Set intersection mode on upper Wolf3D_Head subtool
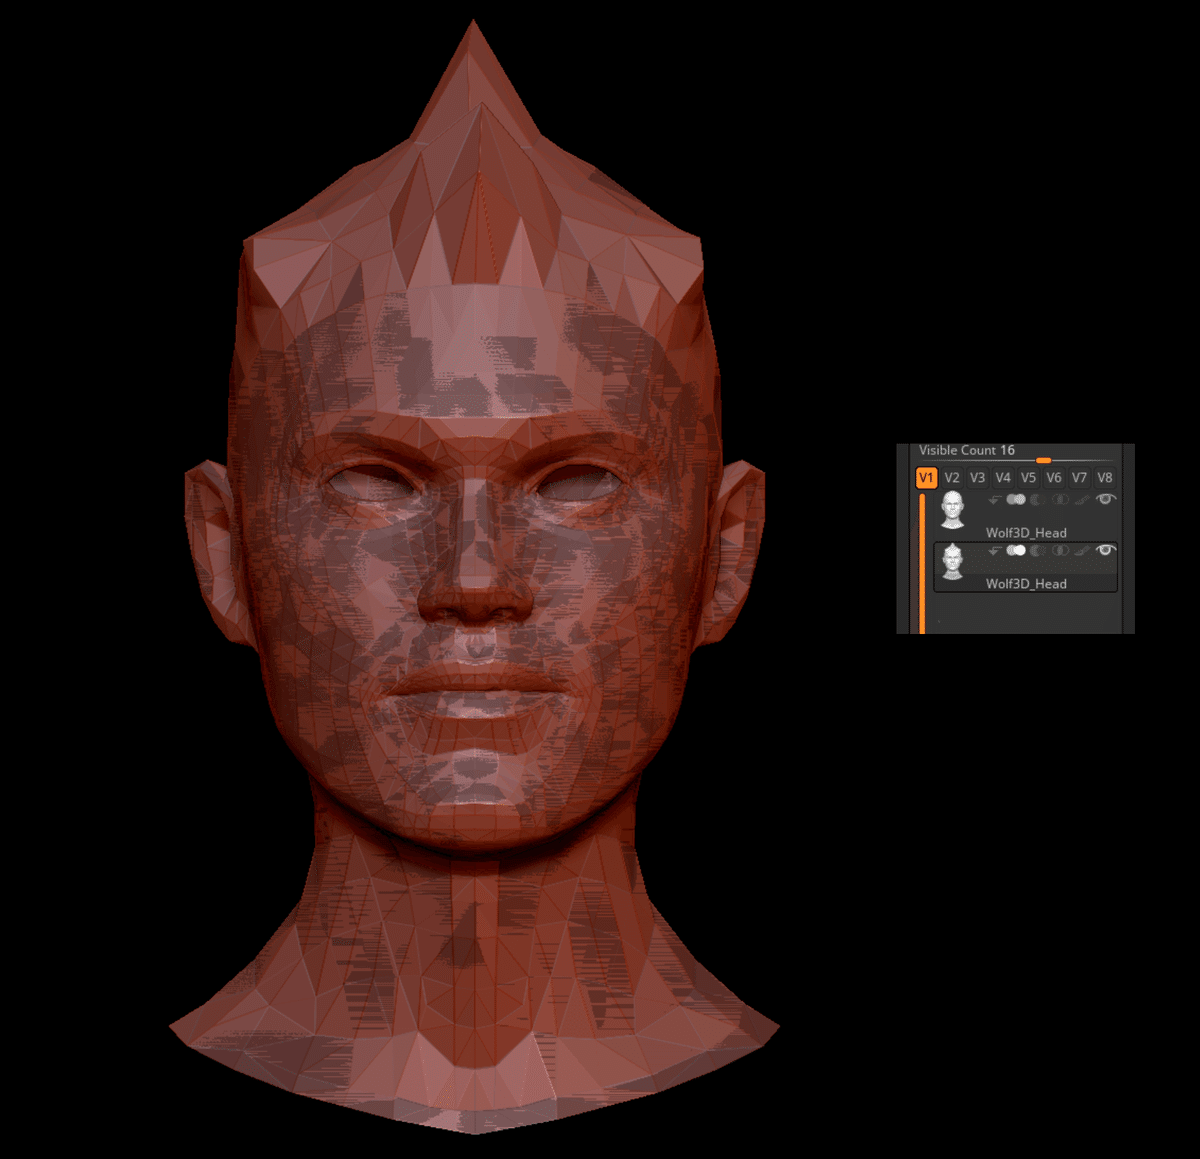 [x=1060, y=500]
